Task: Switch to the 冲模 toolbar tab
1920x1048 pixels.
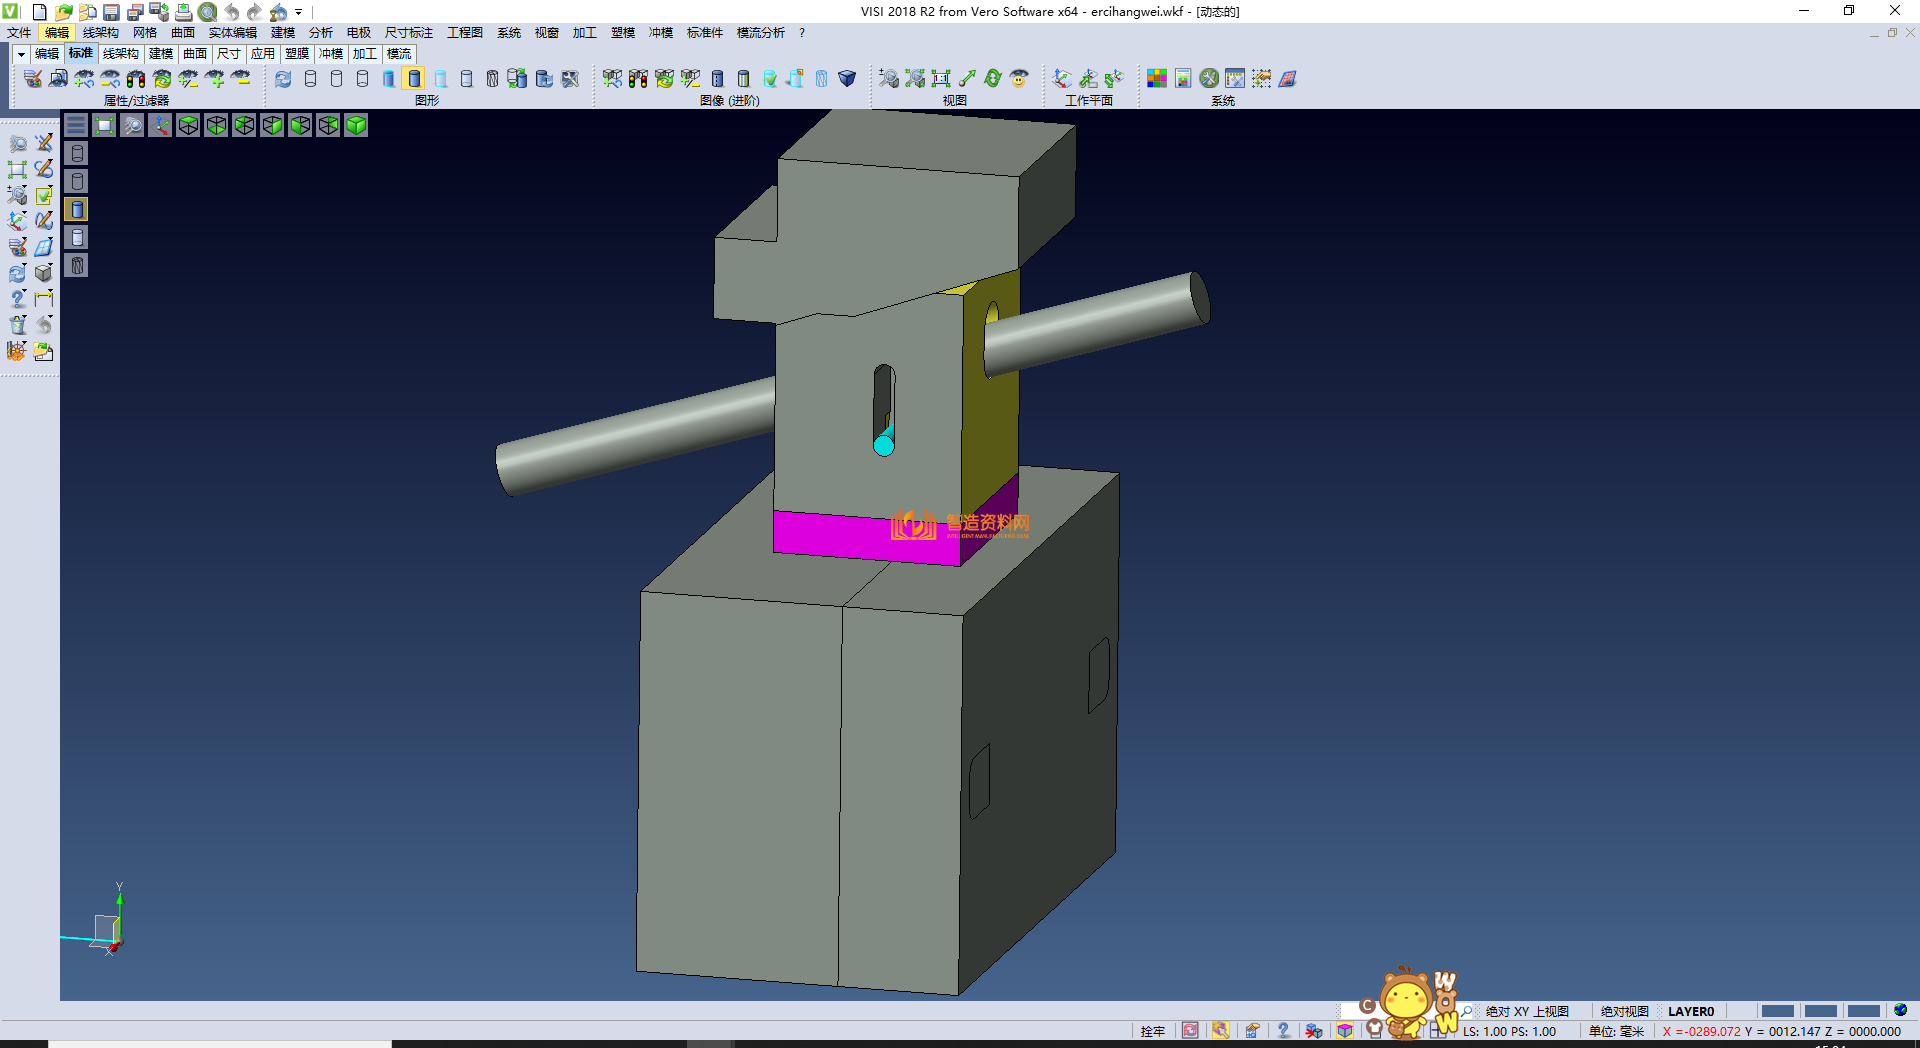Action: (x=330, y=54)
